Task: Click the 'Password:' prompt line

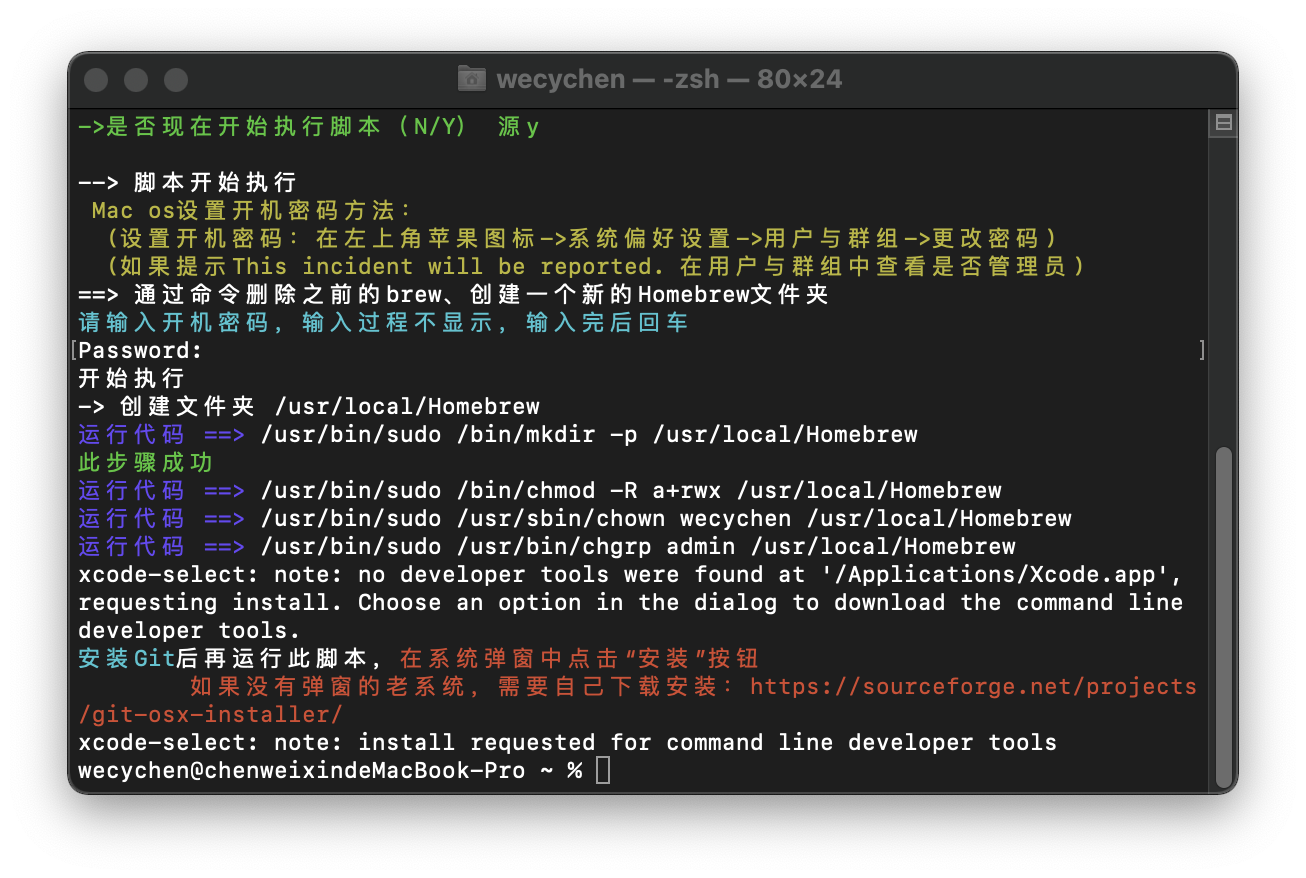Action: coord(140,351)
